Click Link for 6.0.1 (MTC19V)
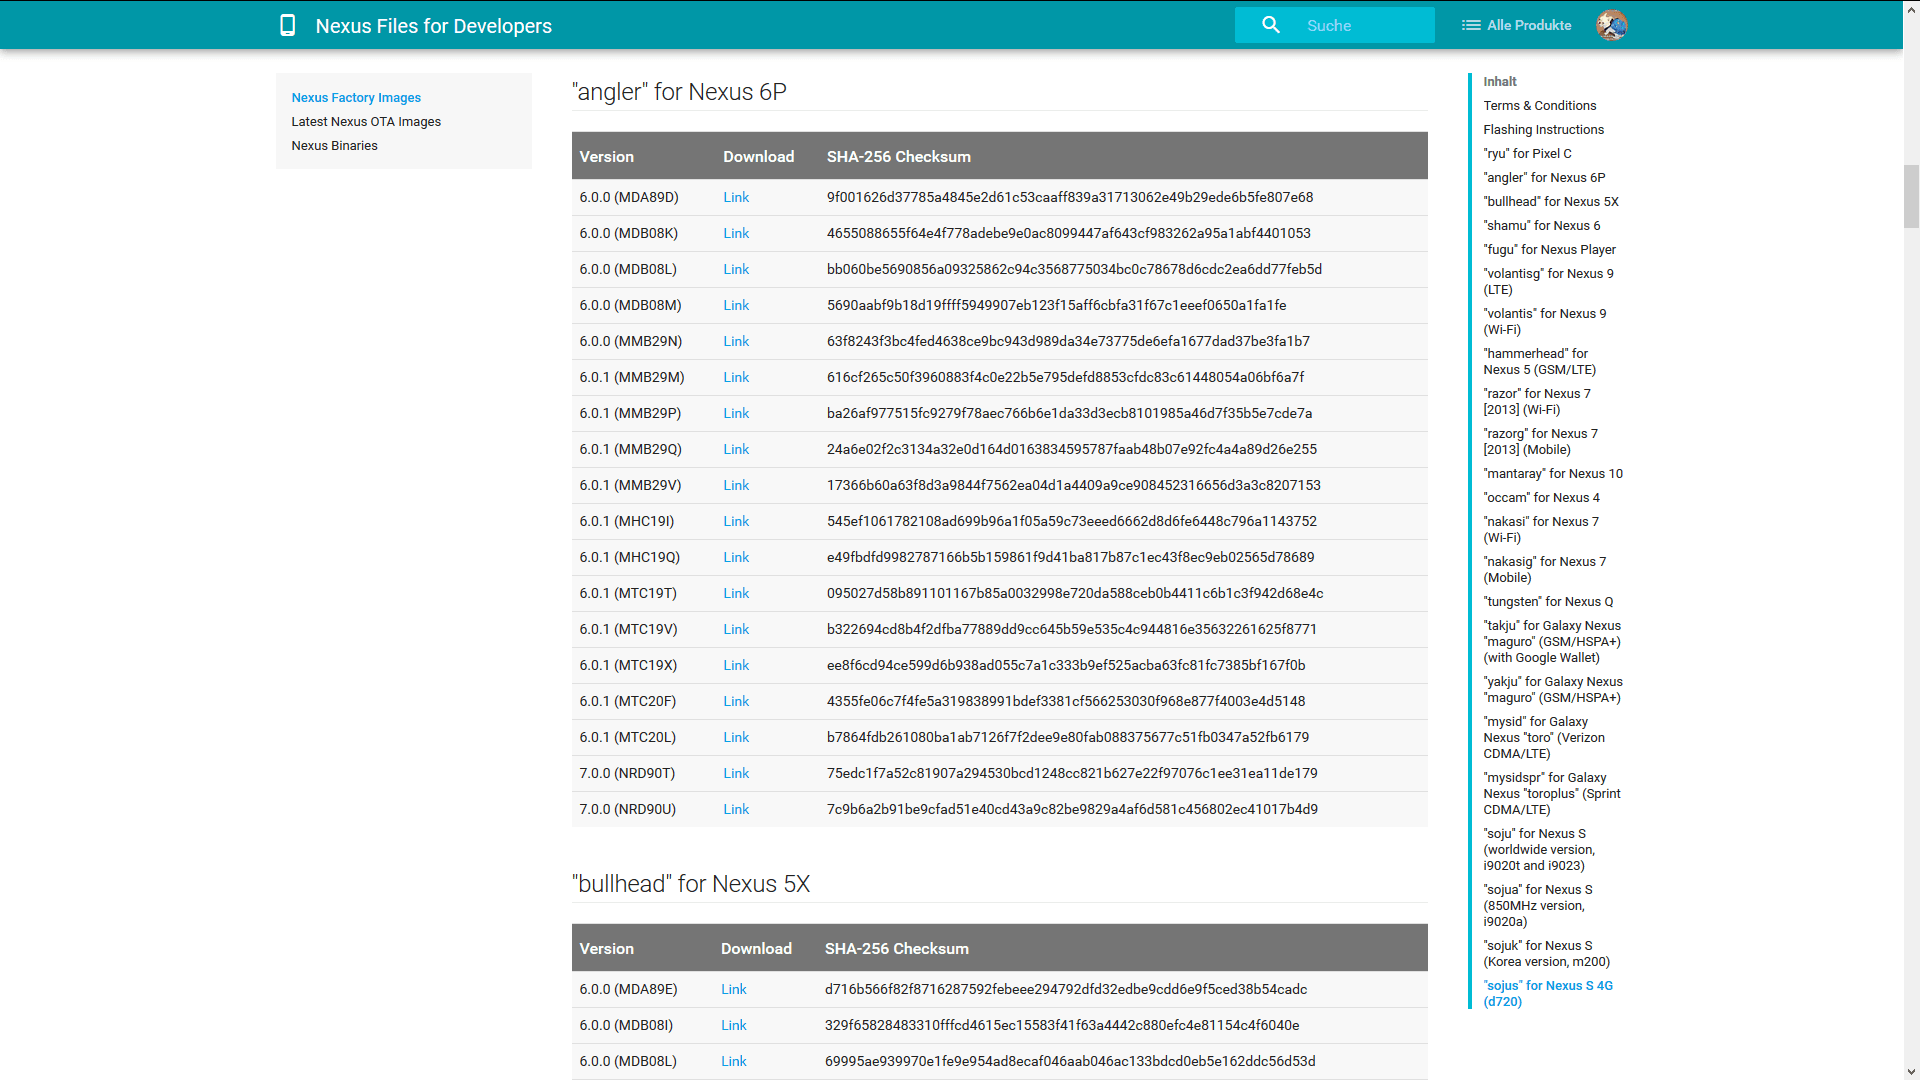 pos(736,630)
